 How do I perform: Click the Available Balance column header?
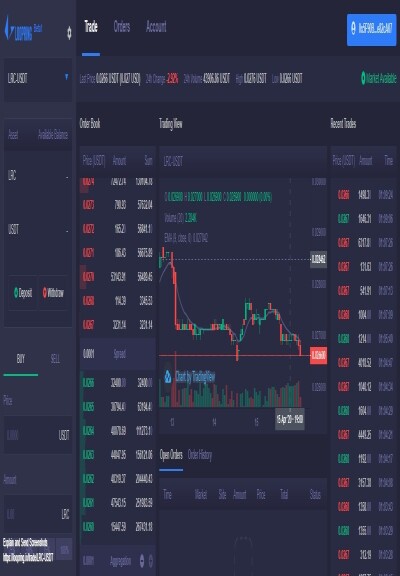53,135
